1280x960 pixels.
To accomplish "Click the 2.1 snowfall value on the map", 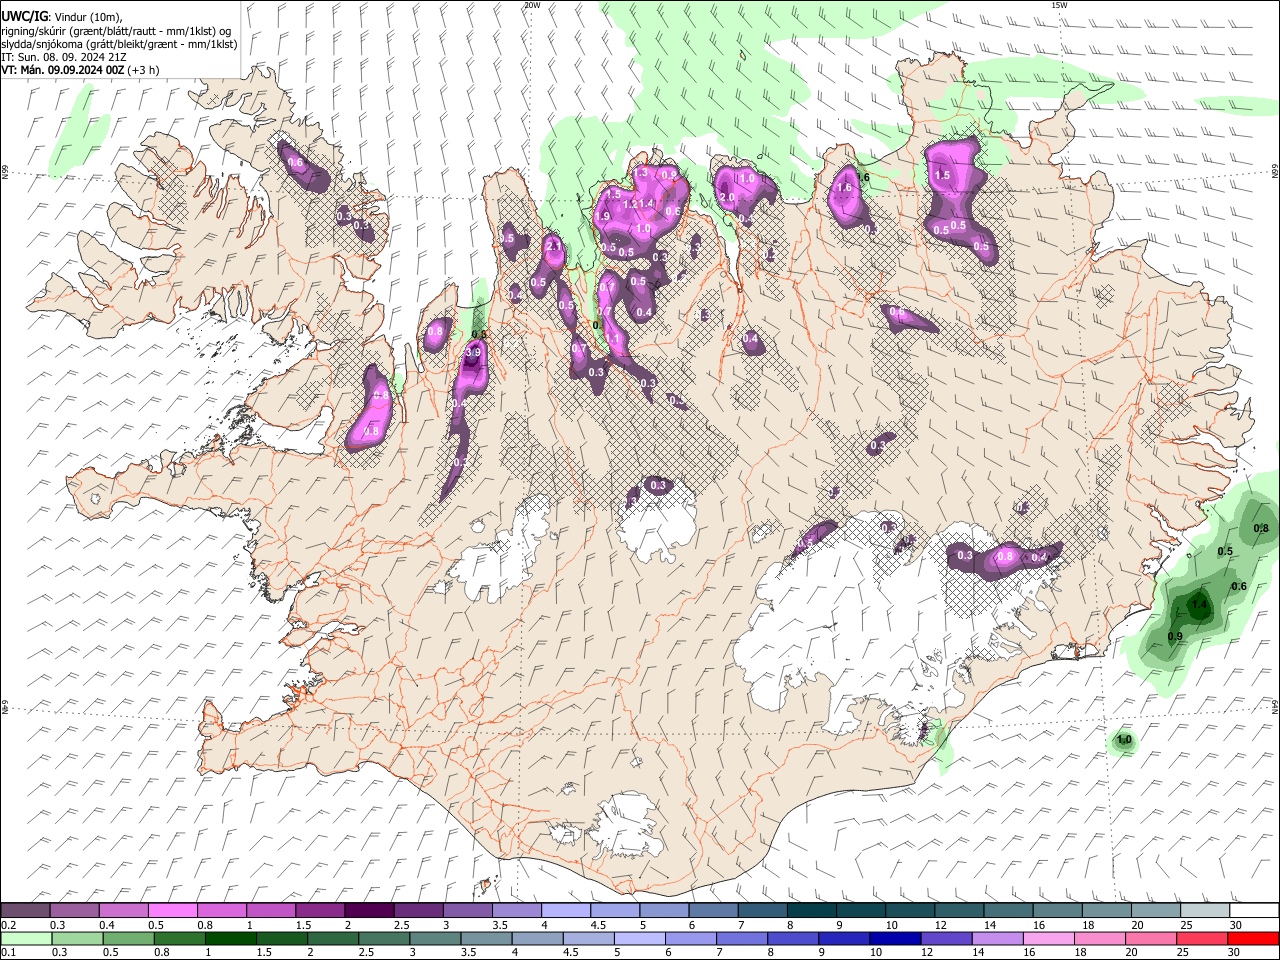I will pos(553,246).
